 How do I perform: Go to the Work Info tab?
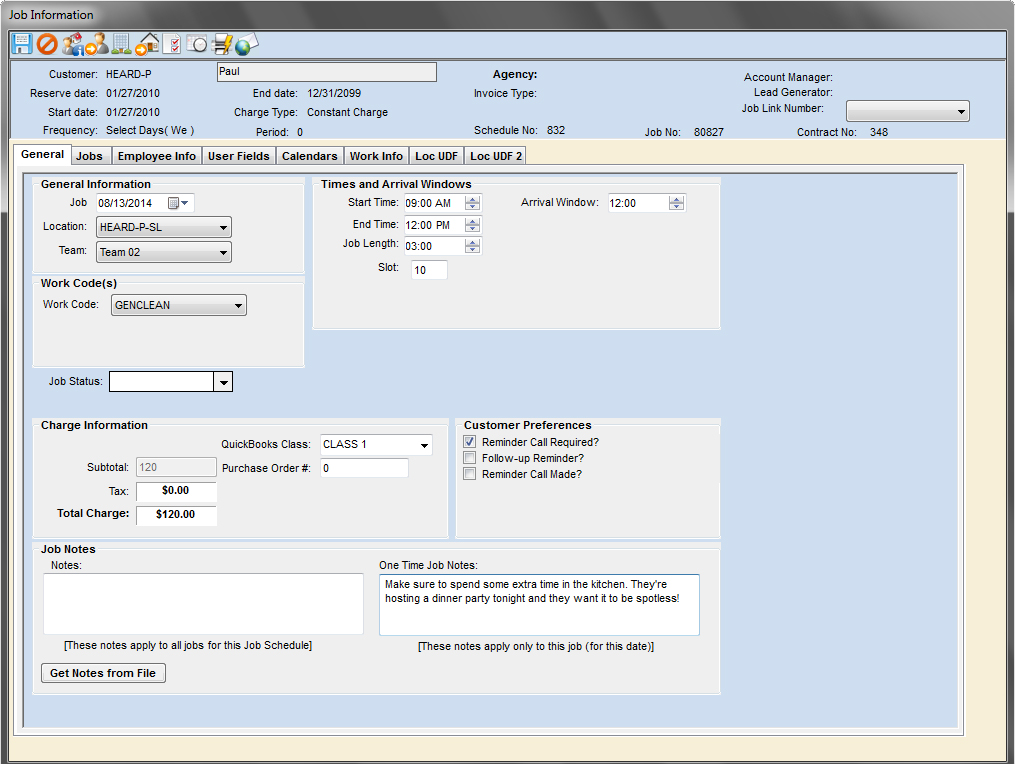376,156
